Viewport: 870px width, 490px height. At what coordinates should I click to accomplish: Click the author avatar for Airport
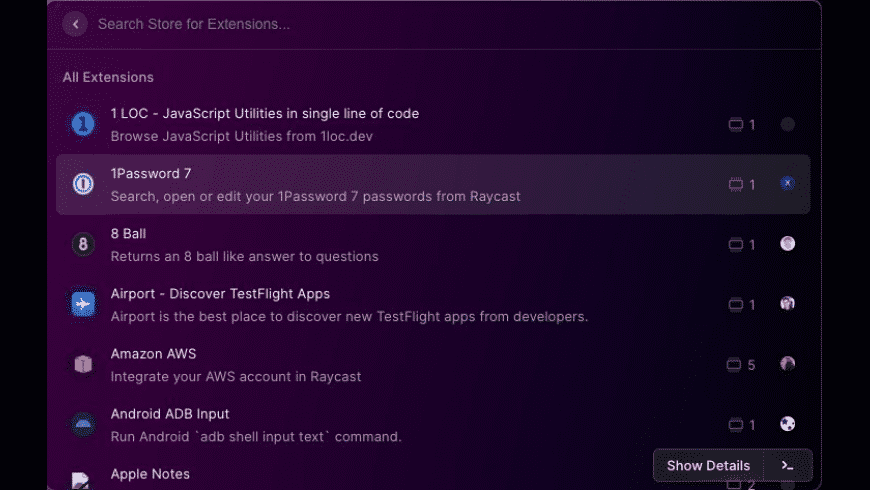[x=787, y=304]
